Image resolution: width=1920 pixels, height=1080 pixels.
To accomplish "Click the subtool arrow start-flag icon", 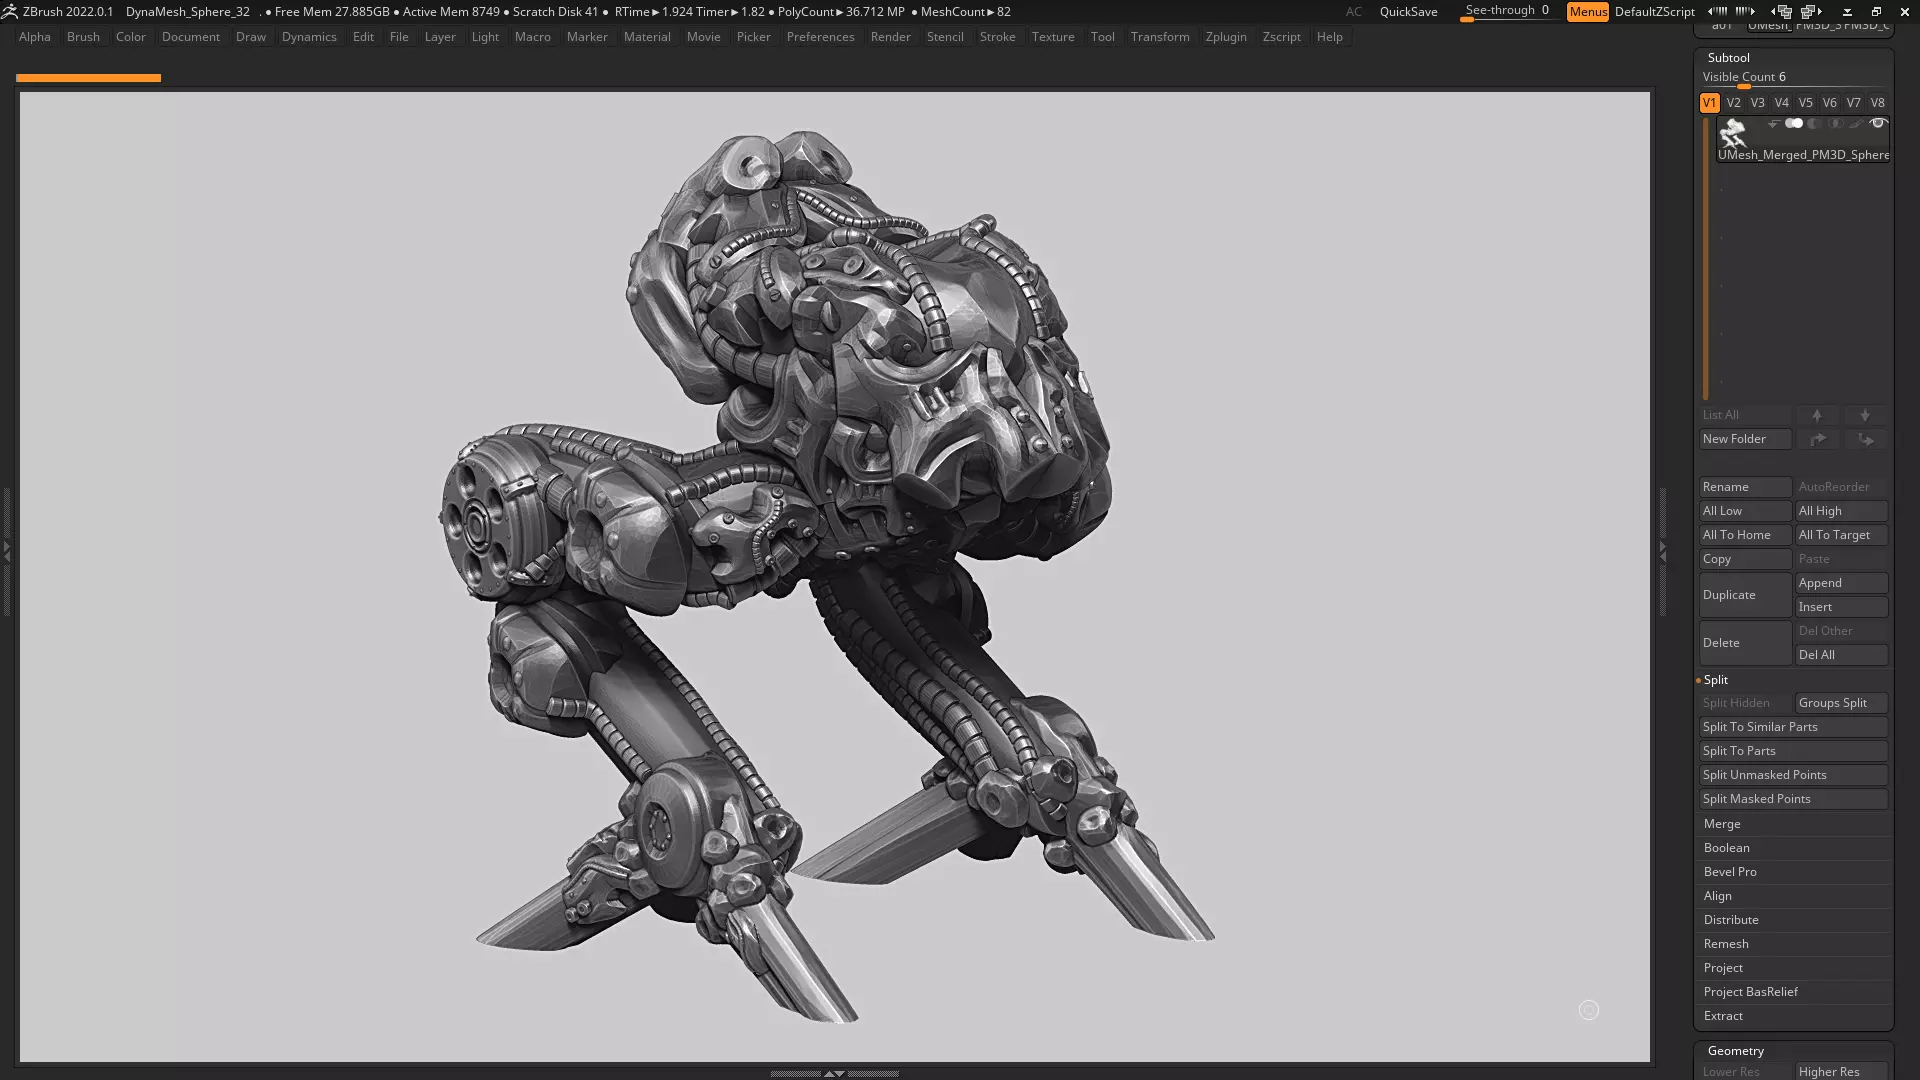I will tap(1773, 124).
